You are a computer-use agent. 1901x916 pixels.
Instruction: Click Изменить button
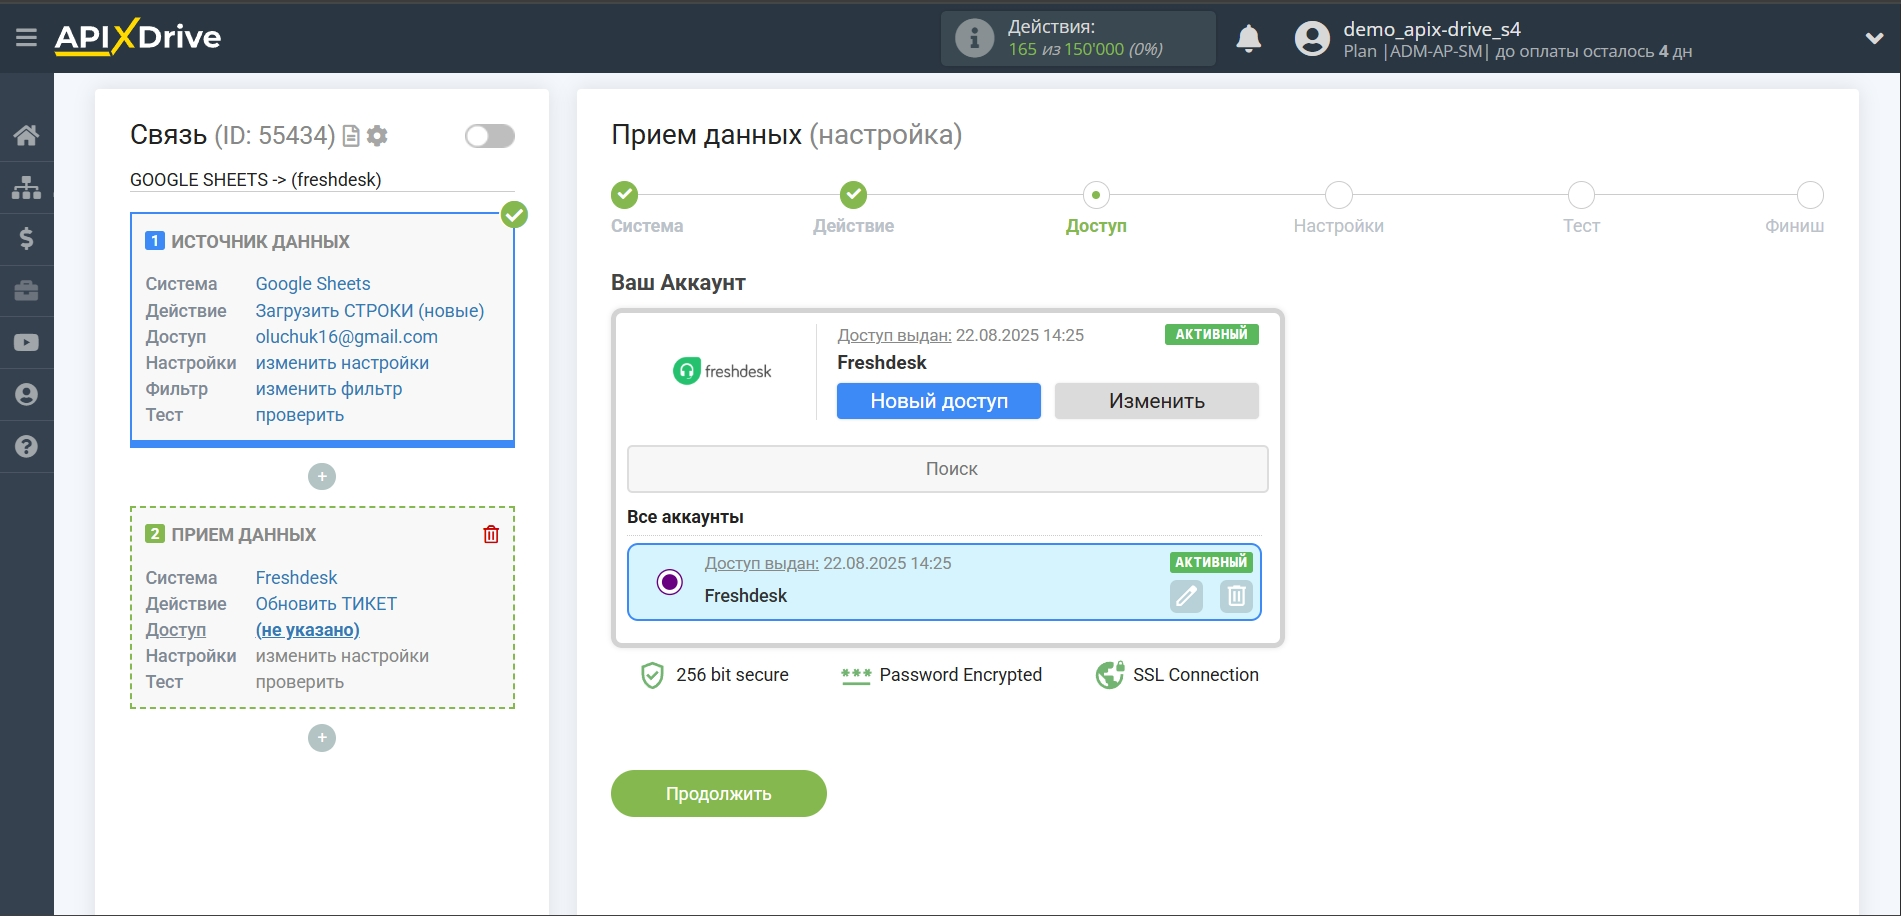pos(1157,401)
